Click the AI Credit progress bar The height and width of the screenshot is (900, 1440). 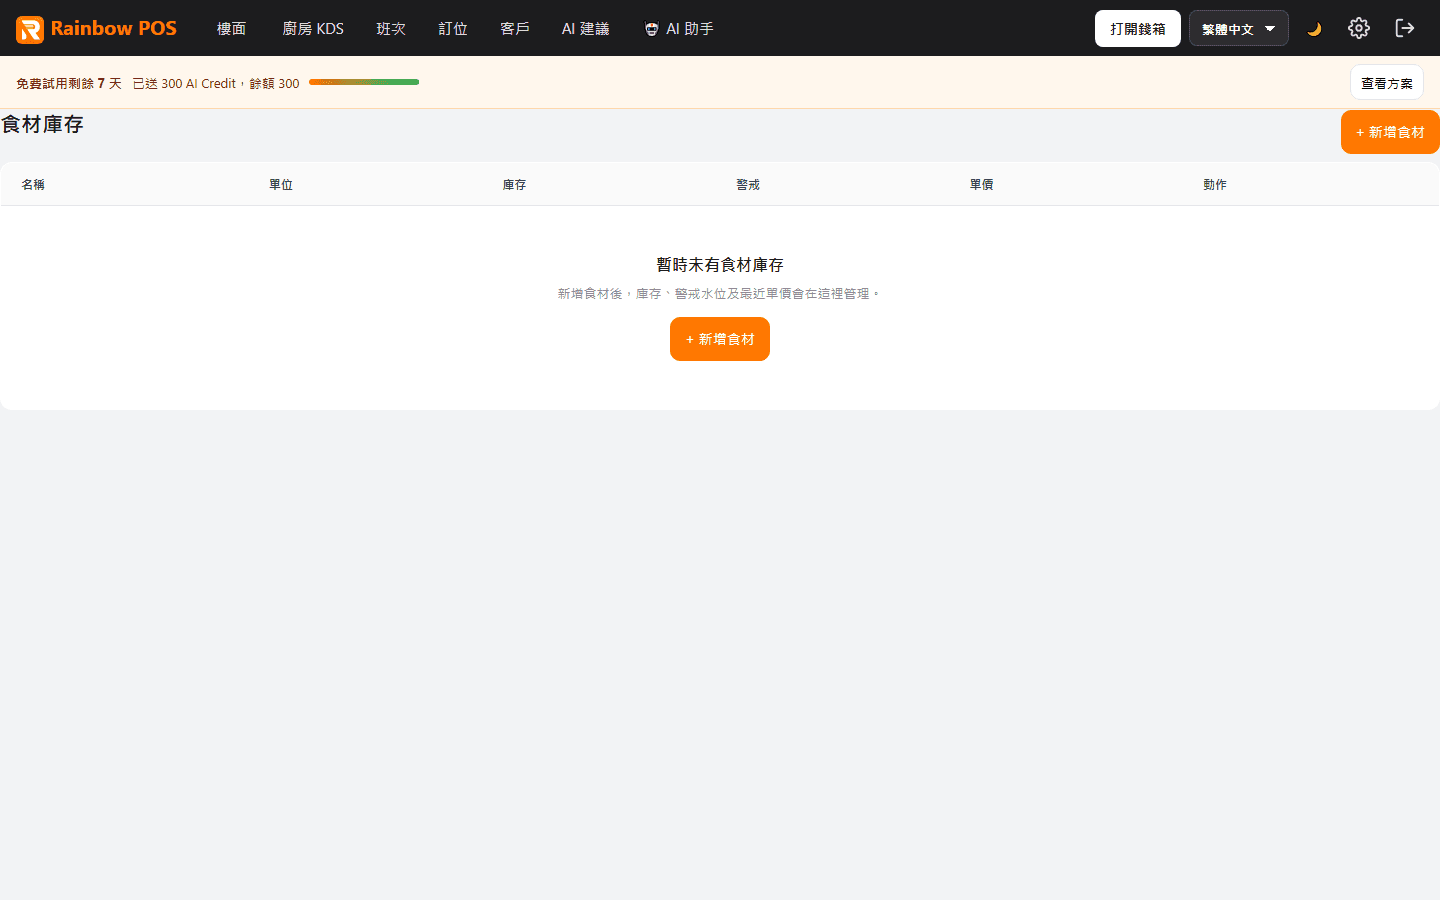coord(364,82)
